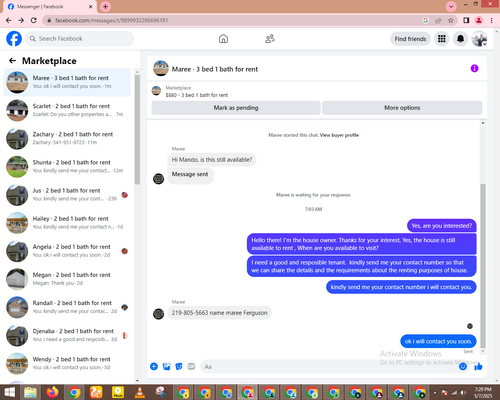Screen dimensions: 500x400
Task: Open Randall 2 bed 1 bath conversation
Action: pyautogui.click(x=67, y=307)
